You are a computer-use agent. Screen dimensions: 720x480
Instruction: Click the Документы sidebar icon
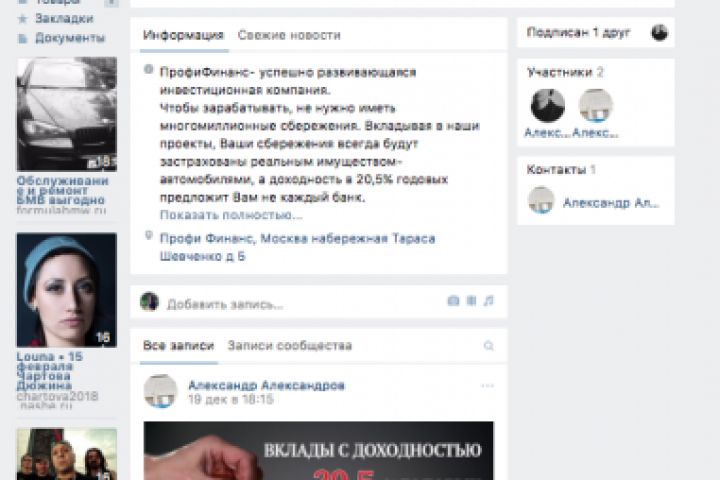point(22,38)
